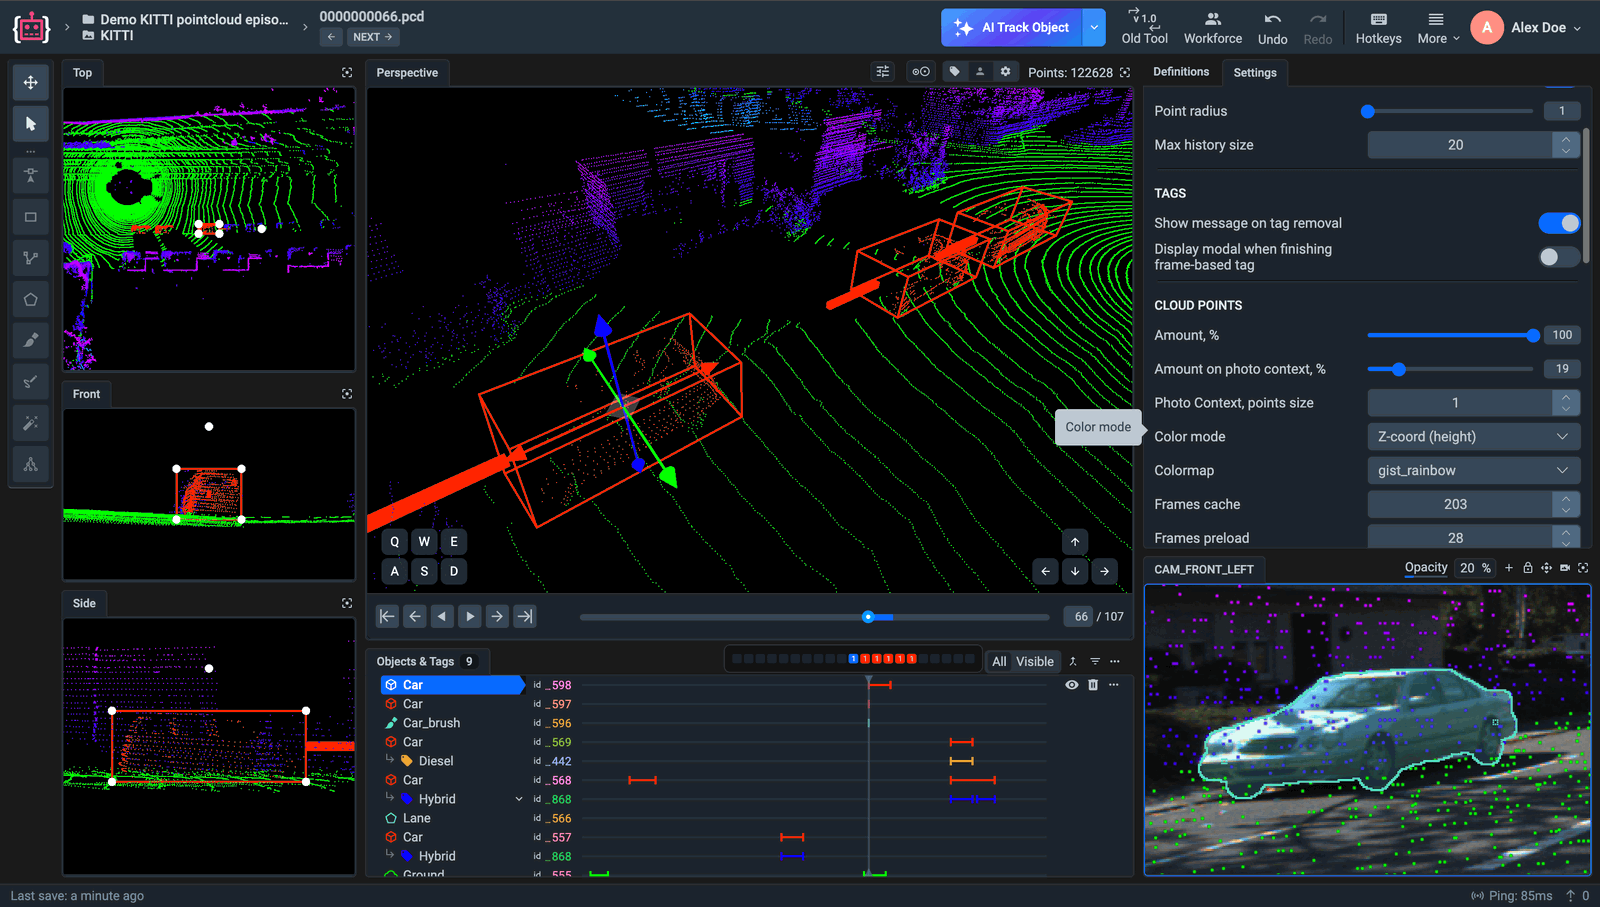The height and width of the screenshot is (907, 1600).
Task: Maximize the Front view panel
Action: click(347, 394)
